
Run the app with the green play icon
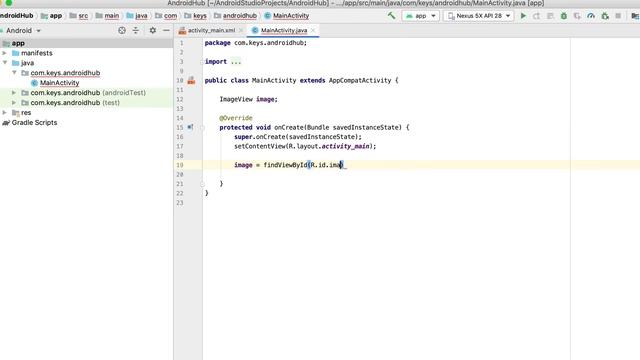pos(523,16)
